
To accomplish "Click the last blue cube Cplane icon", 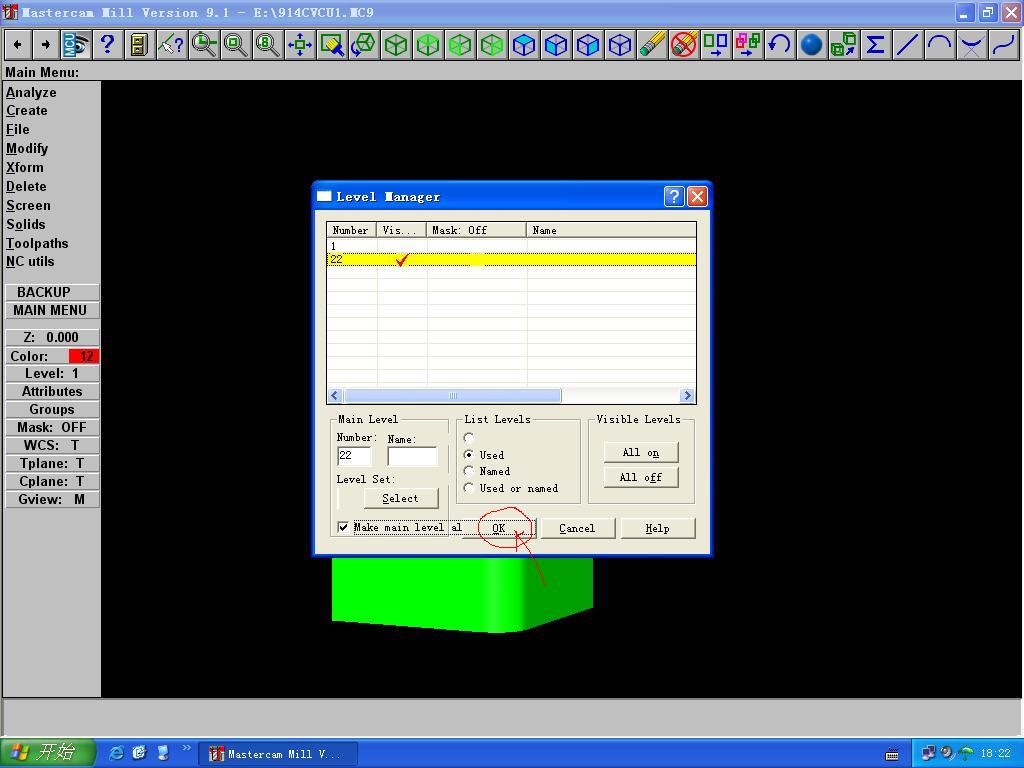I will [620, 45].
